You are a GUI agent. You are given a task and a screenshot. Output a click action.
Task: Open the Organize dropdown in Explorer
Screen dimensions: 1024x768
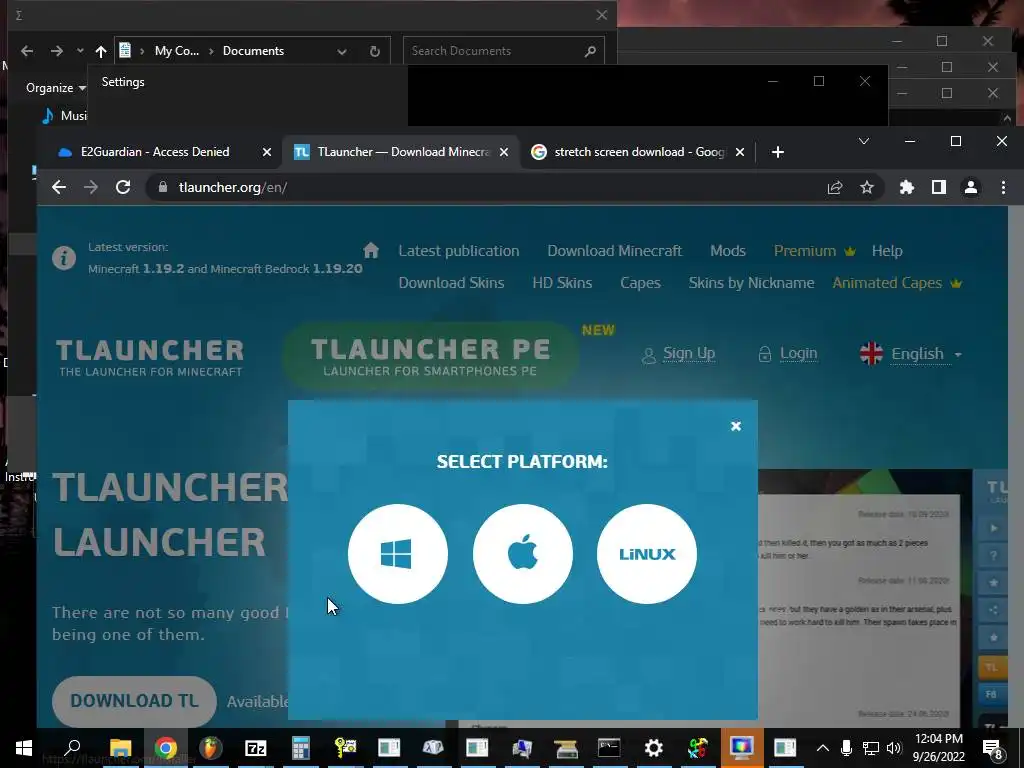tap(56, 88)
